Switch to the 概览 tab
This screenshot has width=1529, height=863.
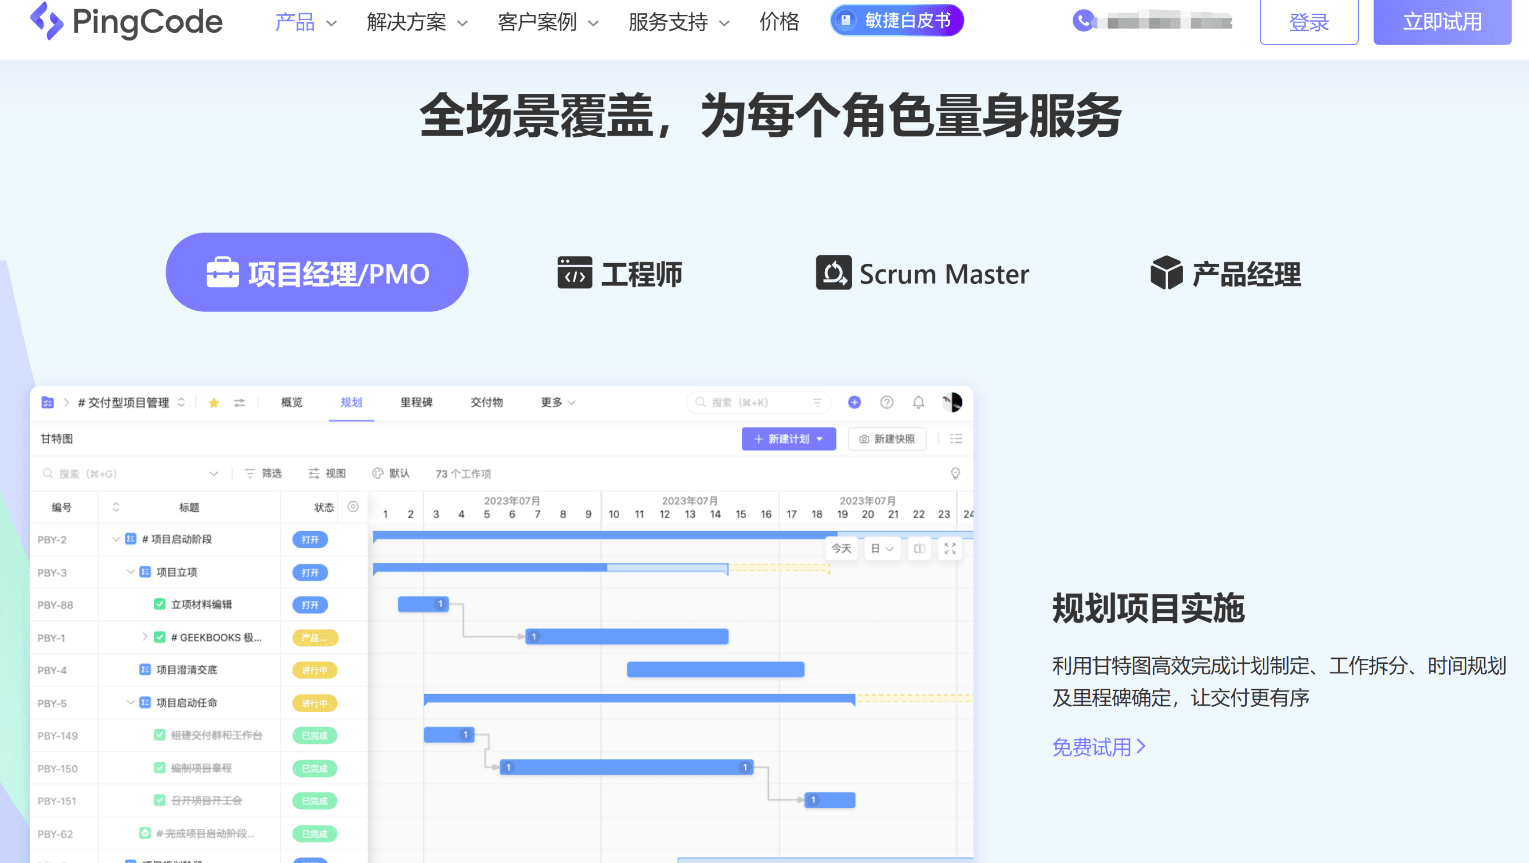[x=292, y=403]
